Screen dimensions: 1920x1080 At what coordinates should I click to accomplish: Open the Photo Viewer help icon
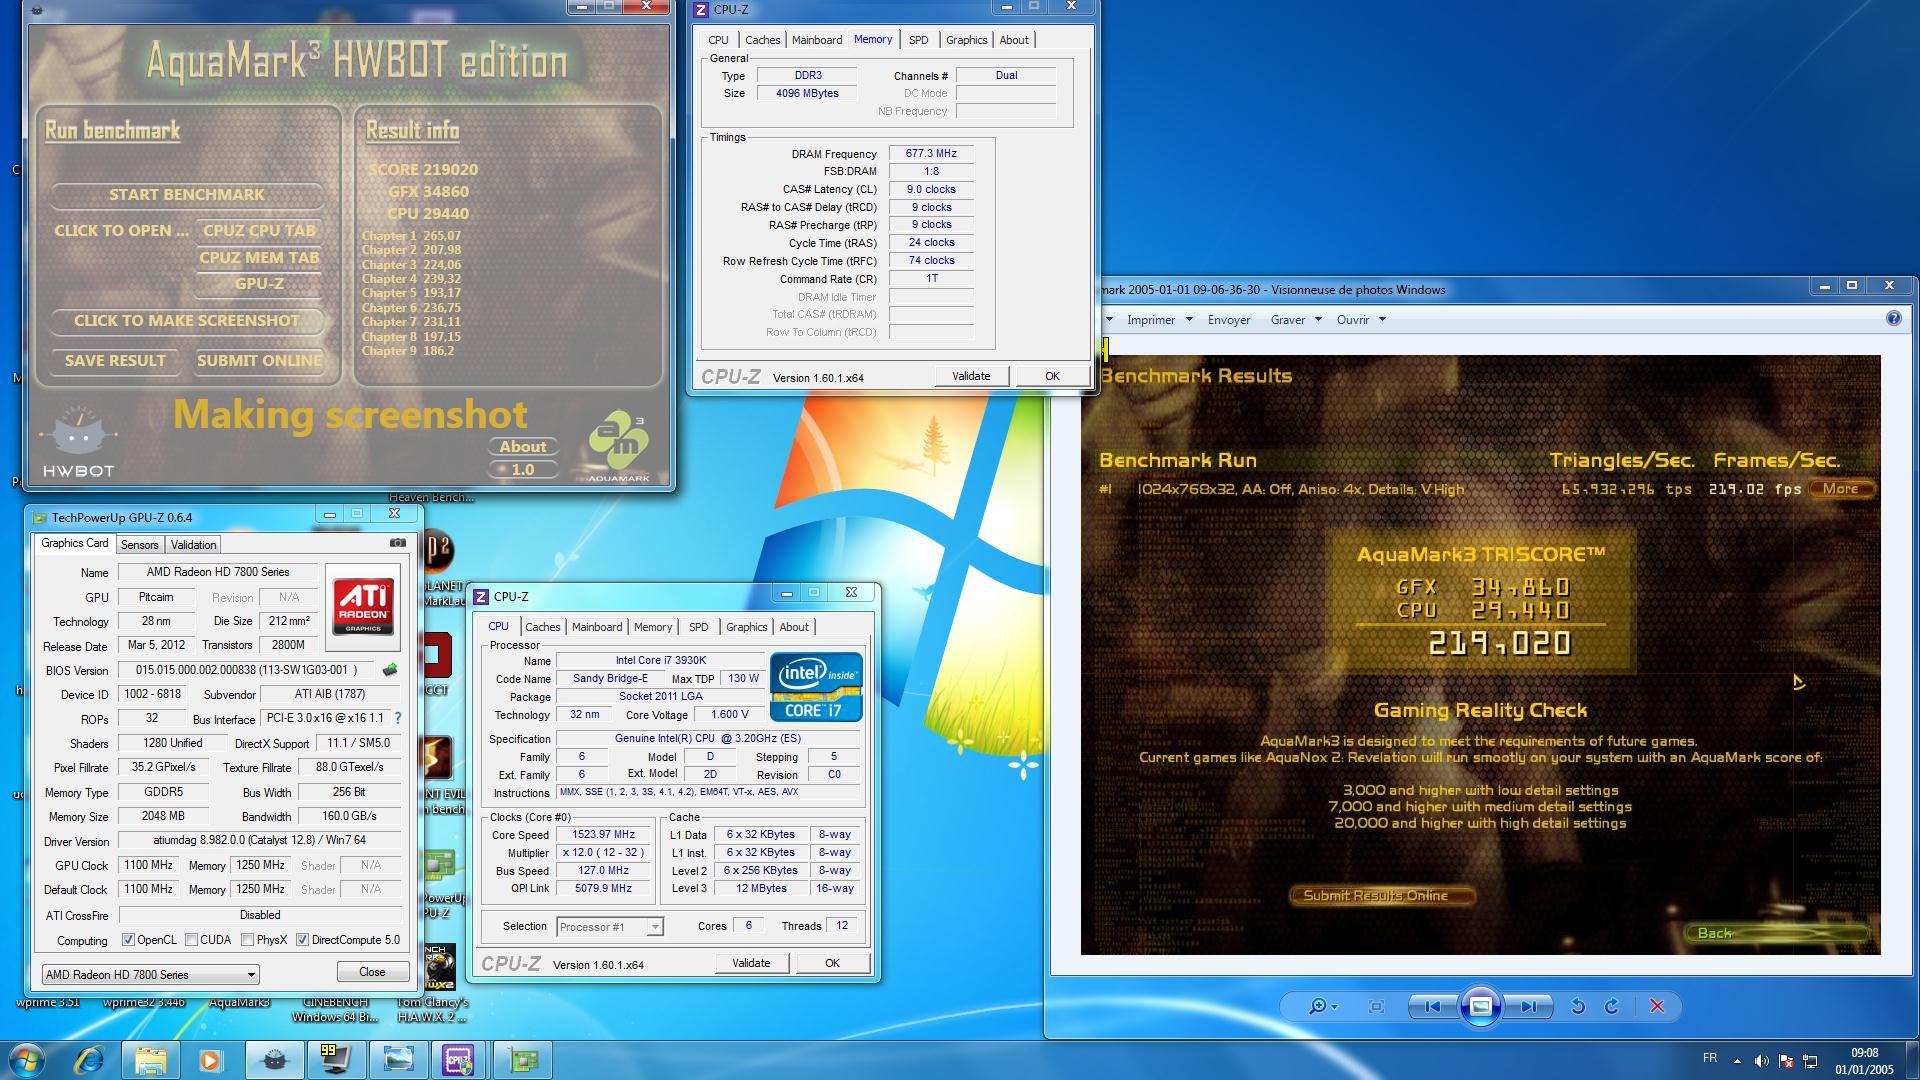coord(1893,318)
